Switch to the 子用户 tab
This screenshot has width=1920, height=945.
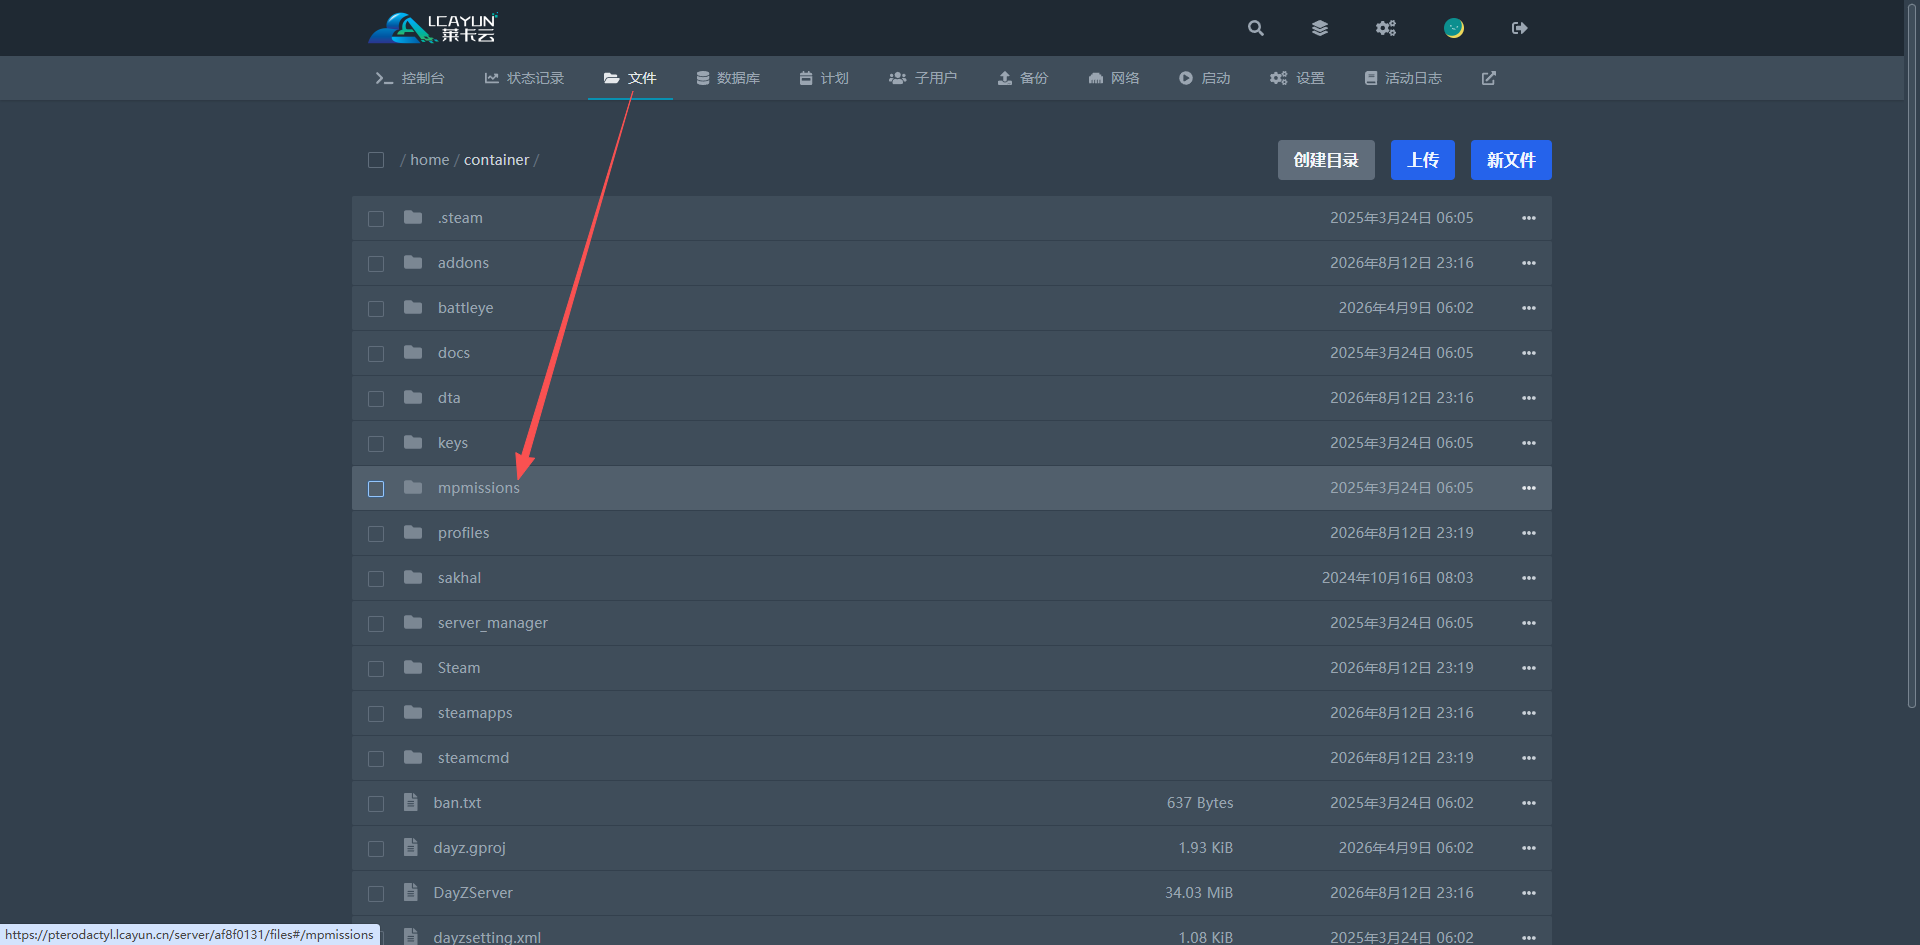923,78
